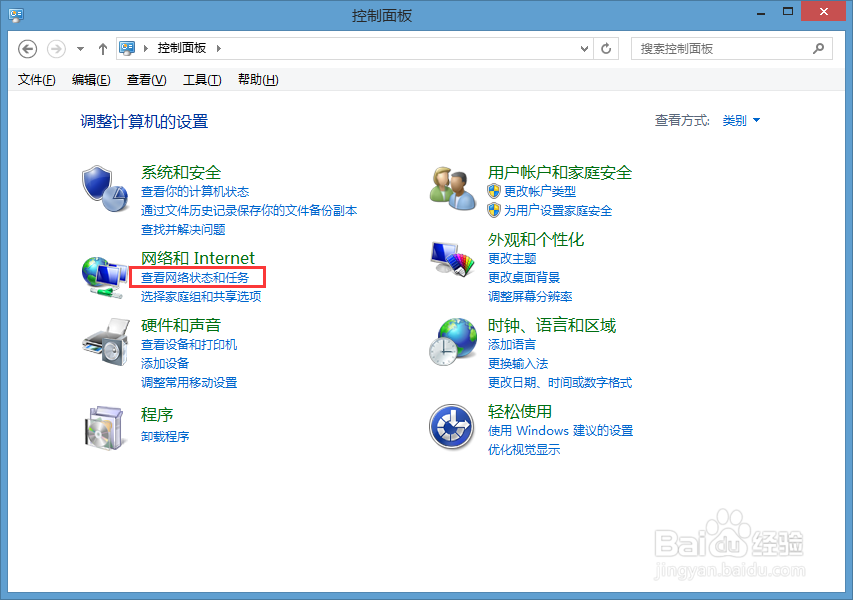Click 添加语言 link

[x=512, y=344]
